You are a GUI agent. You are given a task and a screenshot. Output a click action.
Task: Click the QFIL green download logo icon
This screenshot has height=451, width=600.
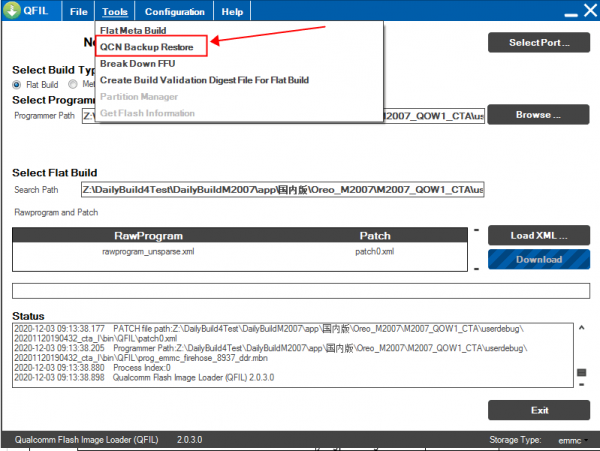coord(11,10)
